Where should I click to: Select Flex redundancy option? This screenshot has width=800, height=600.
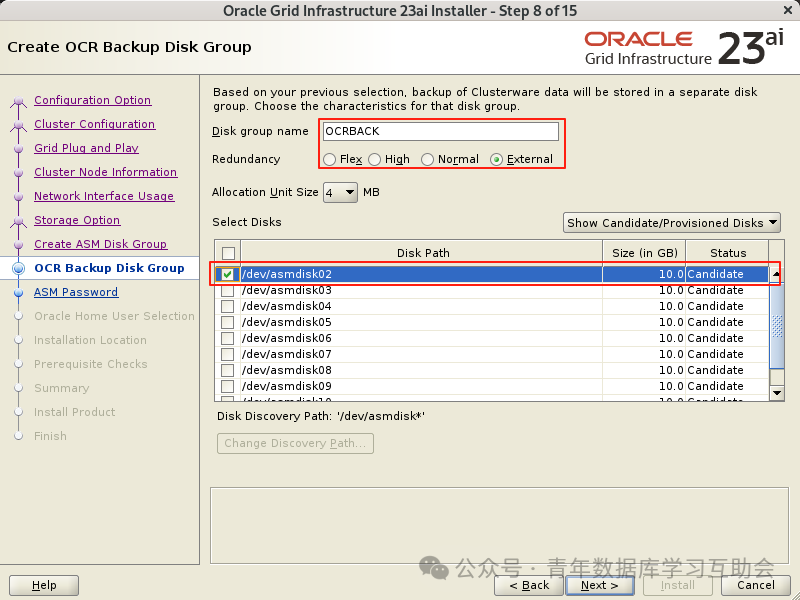point(330,160)
